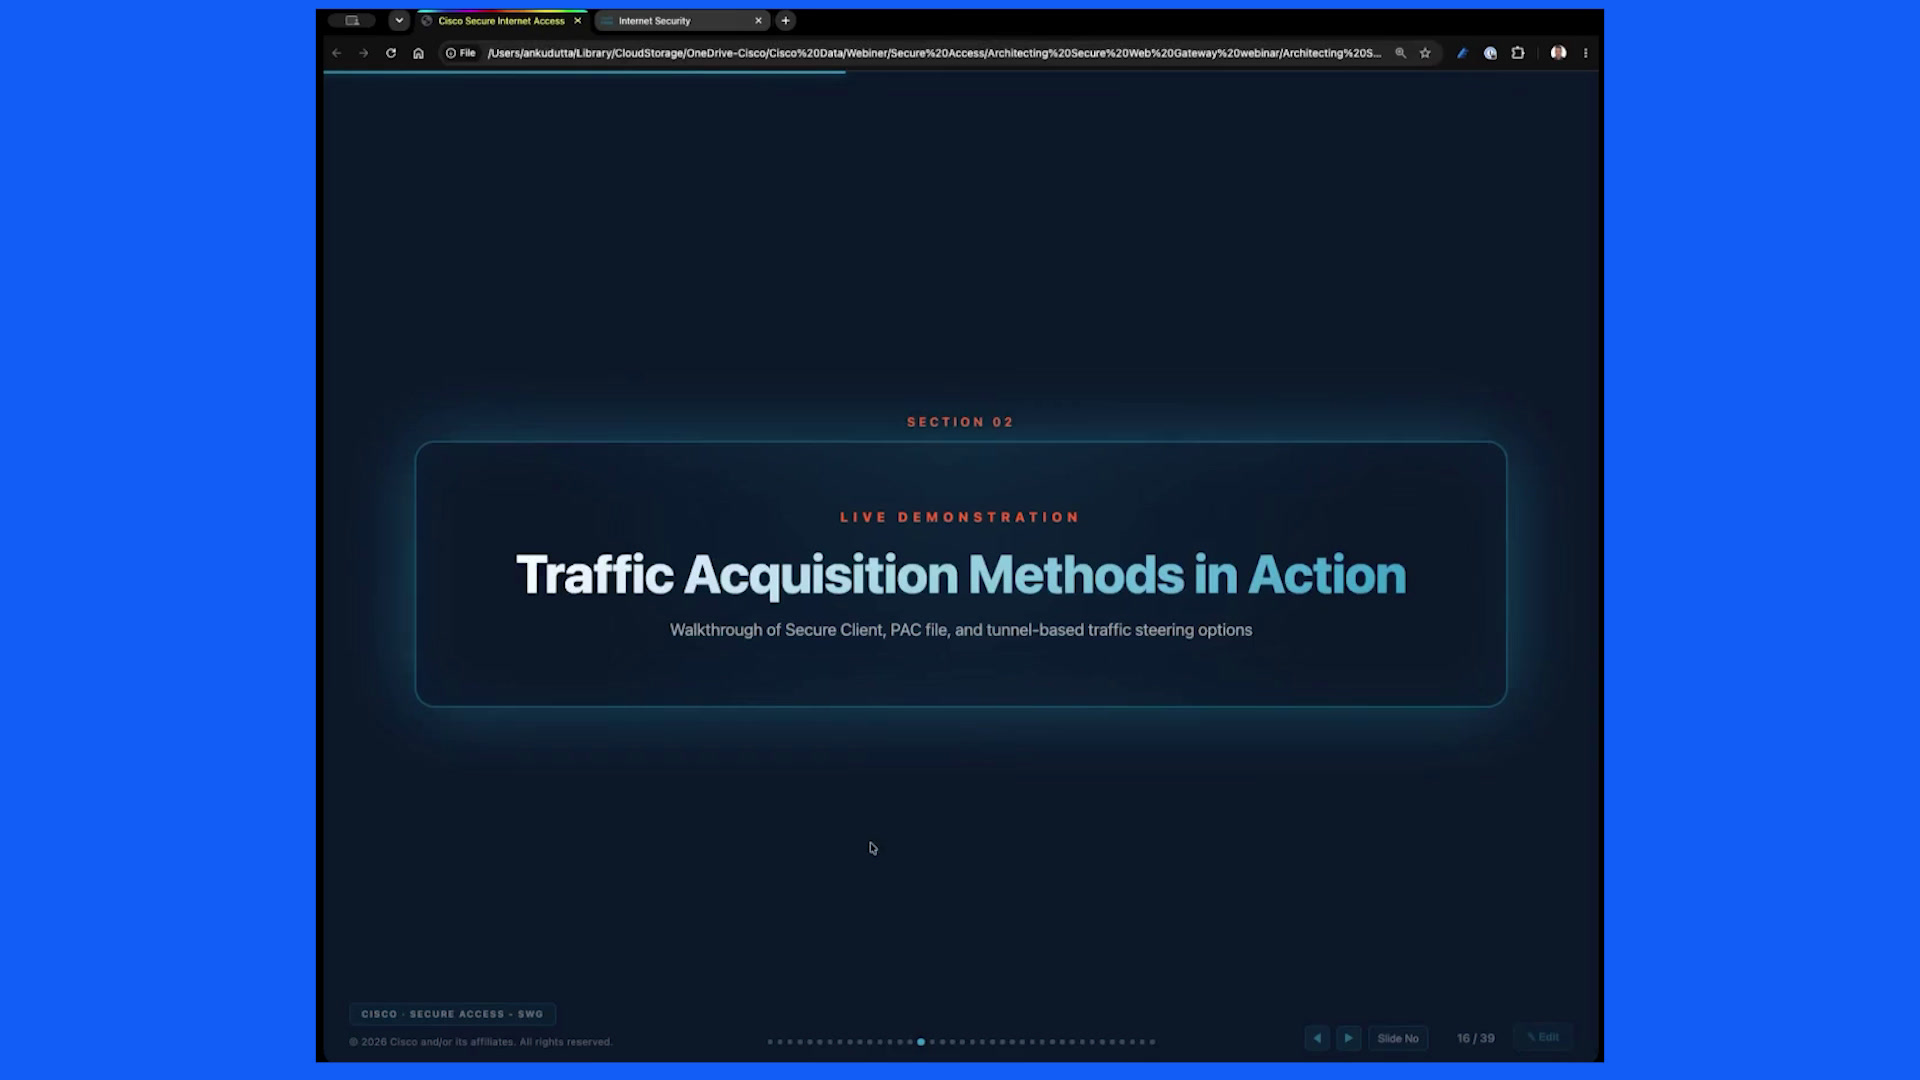This screenshot has height=1080, width=1920.
Task: Click the Edit button
Action: click(1543, 1037)
